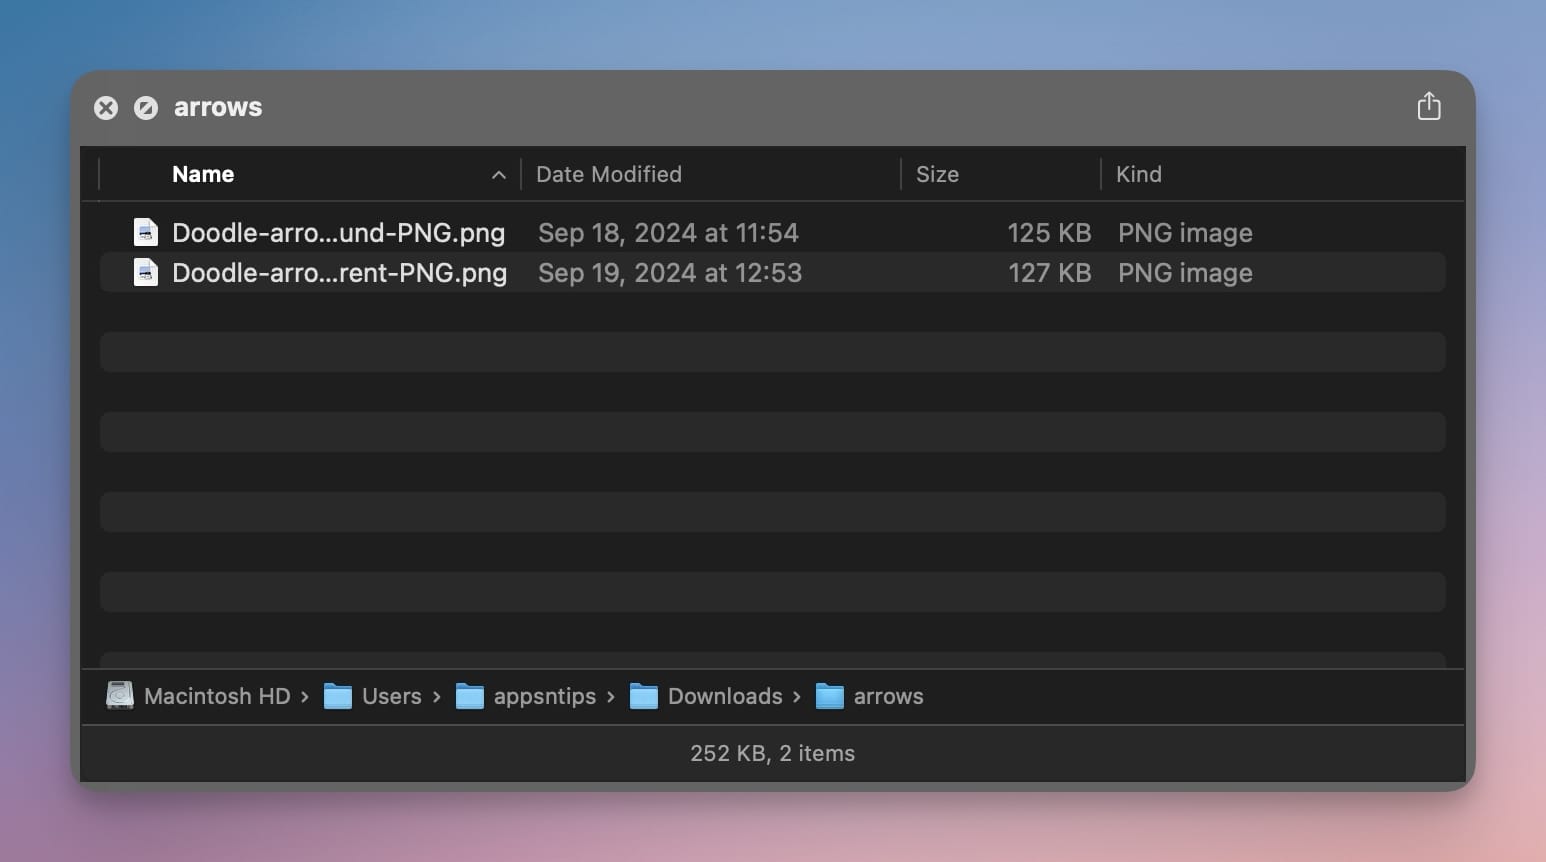Screen dimensions: 1546x862
Task: Click the Date Modified column header
Action: pyautogui.click(x=609, y=174)
